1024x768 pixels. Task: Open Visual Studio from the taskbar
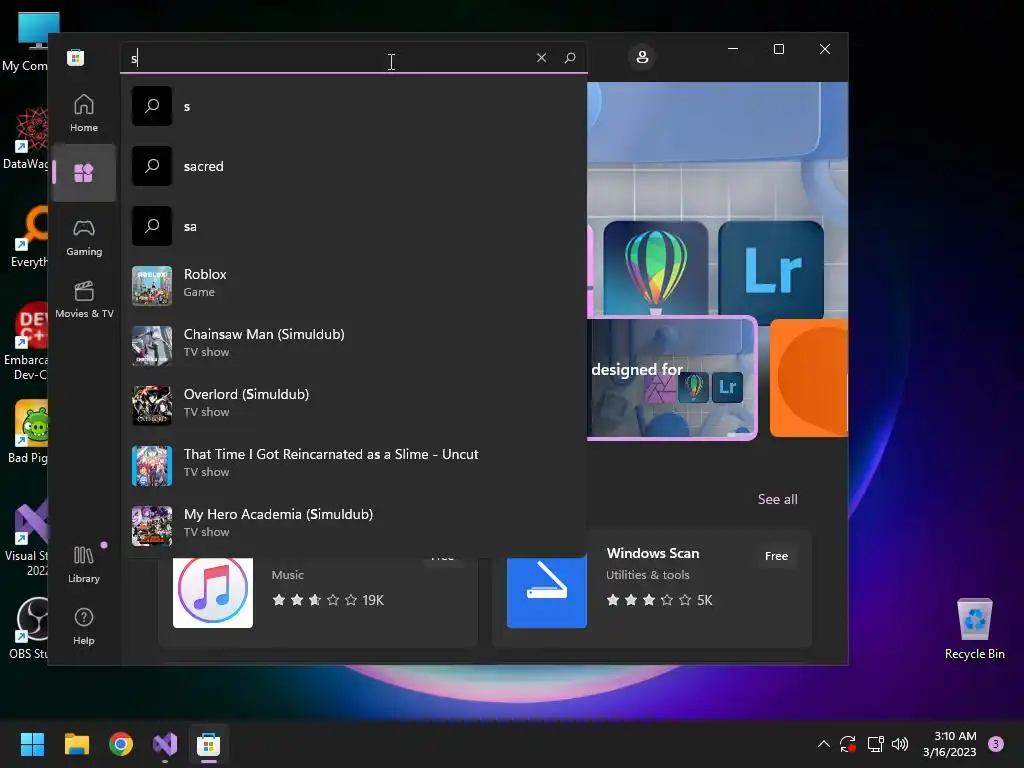click(165, 744)
